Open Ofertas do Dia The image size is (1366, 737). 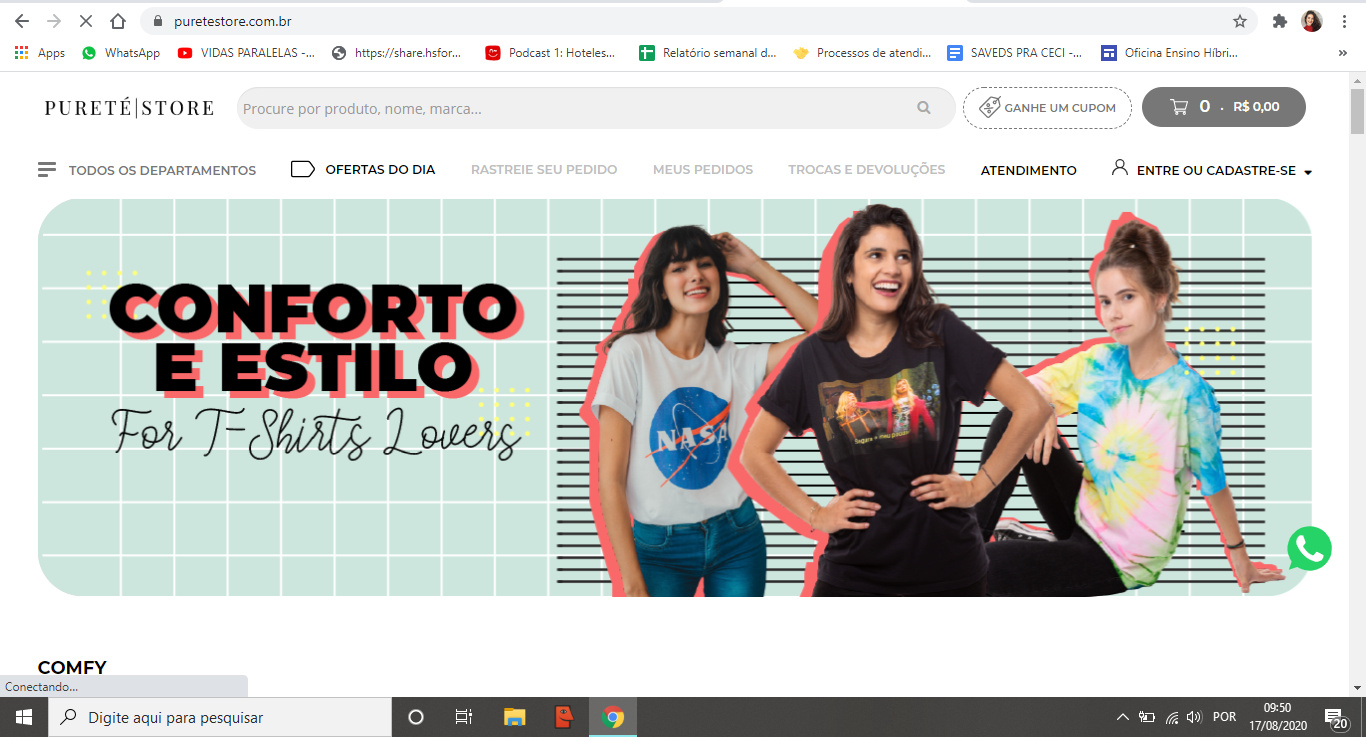(x=363, y=169)
